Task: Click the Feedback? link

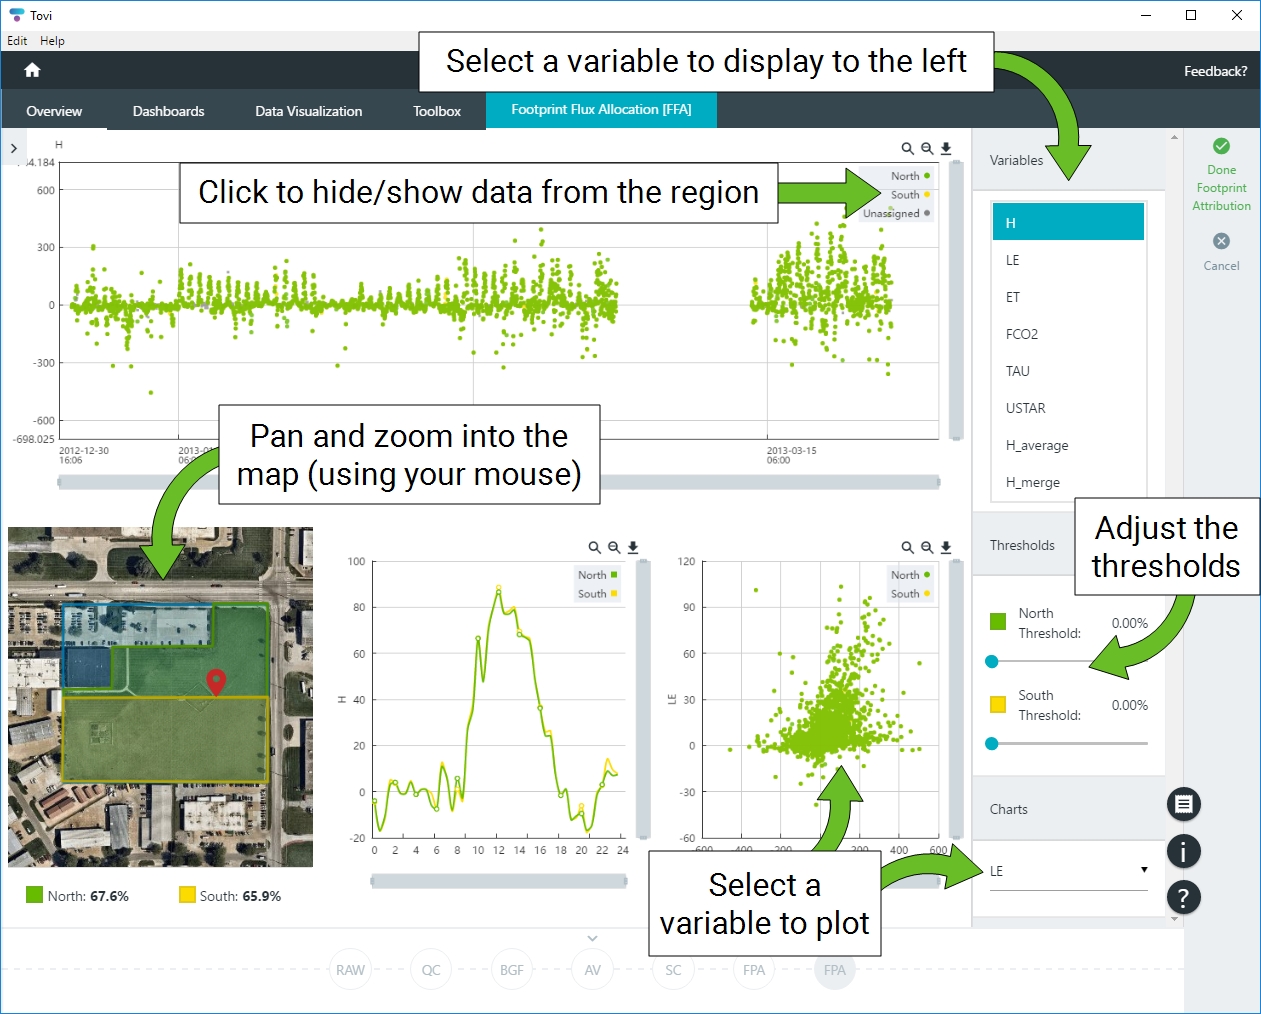Action: [1215, 71]
